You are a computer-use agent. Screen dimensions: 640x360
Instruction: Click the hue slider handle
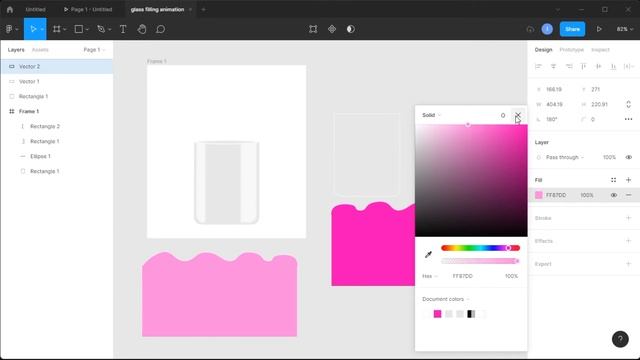click(508, 248)
